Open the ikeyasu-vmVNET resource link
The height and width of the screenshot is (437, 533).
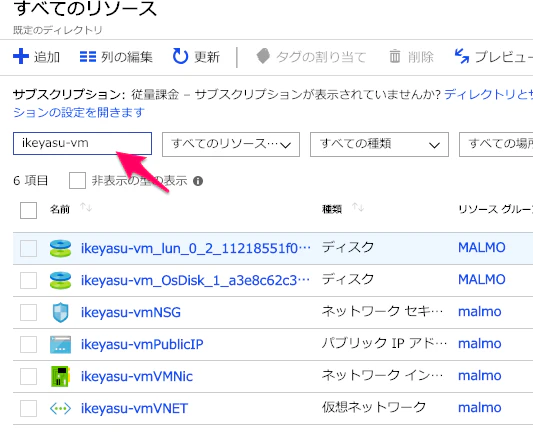coord(134,408)
